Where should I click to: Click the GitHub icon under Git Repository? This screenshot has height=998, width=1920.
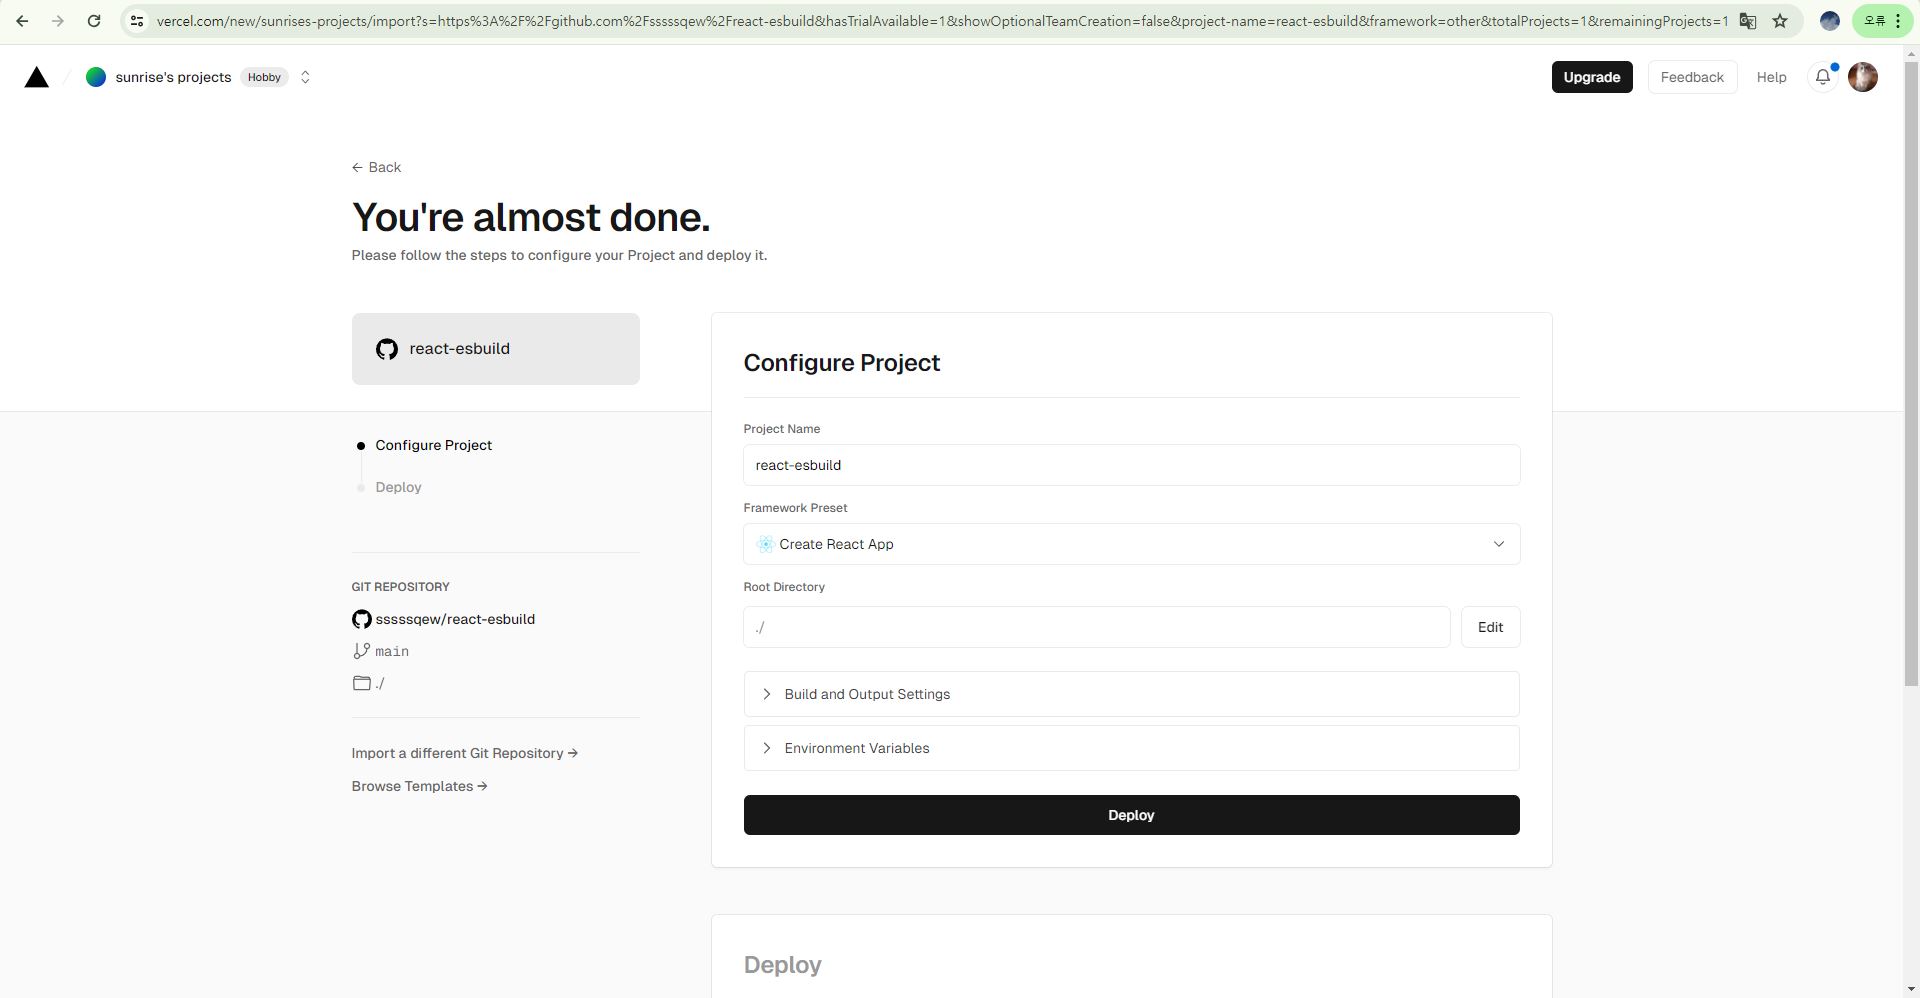tap(361, 619)
